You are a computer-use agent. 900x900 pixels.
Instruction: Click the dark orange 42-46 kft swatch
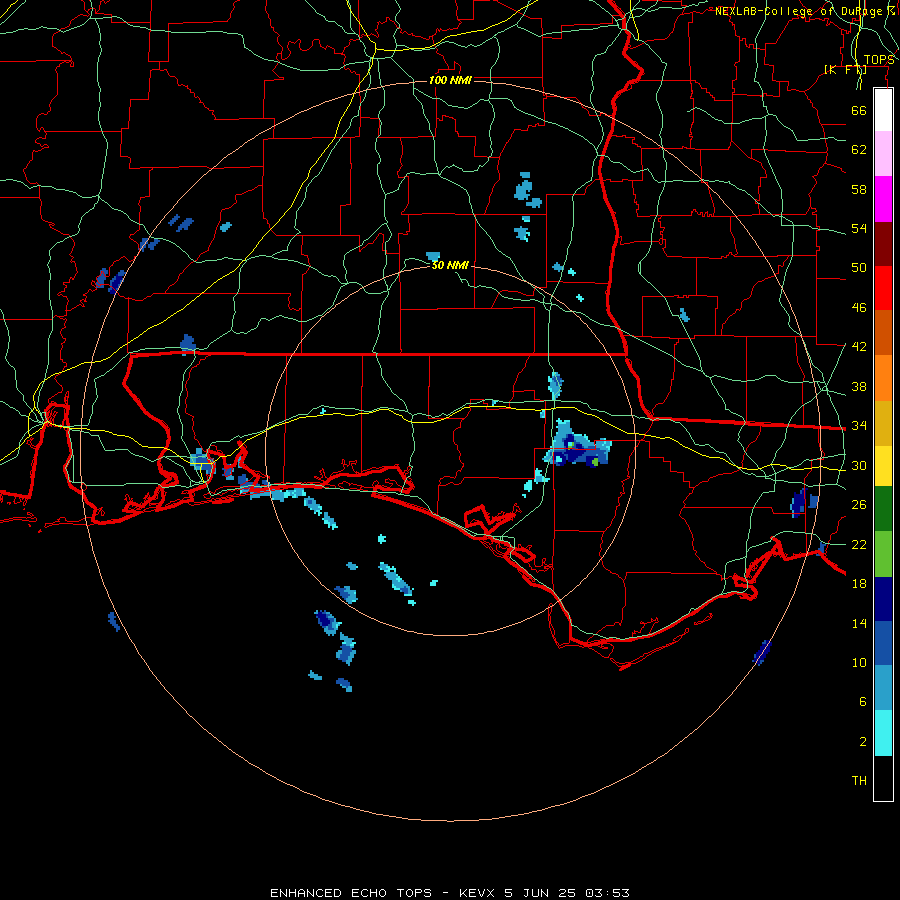pyautogui.click(x=883, y=333)
